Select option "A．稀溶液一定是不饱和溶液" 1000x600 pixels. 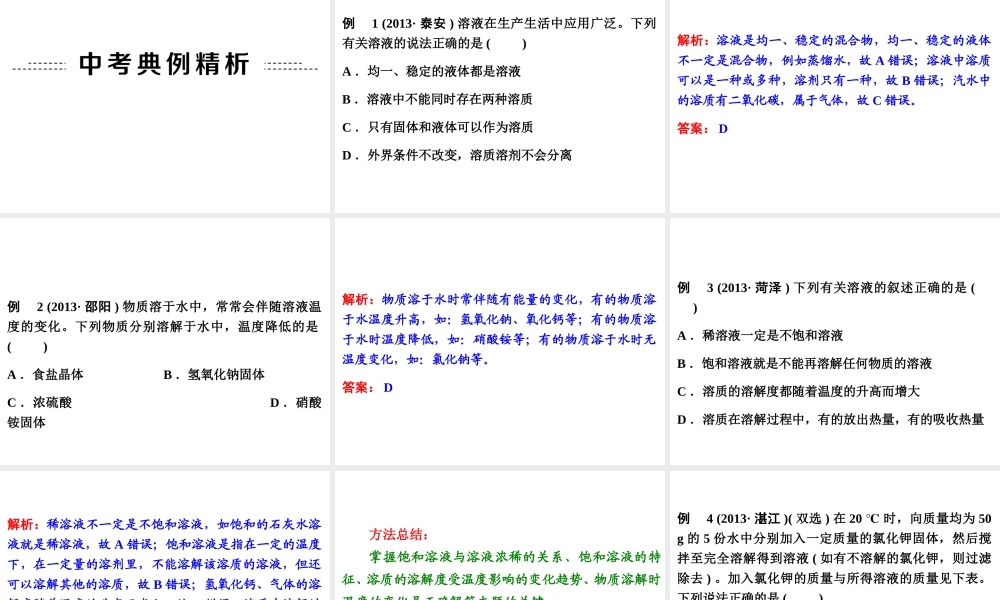point(760,336)
